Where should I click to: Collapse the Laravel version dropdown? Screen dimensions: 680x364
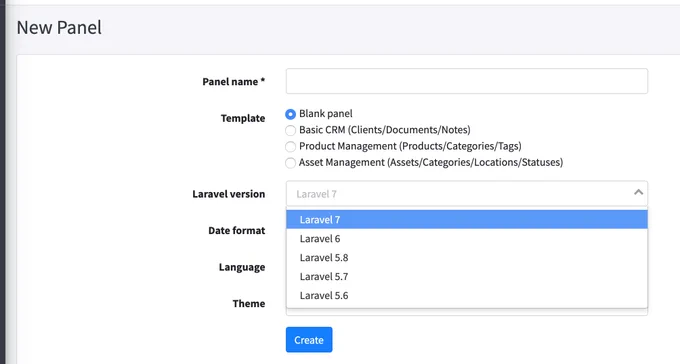tap(467, 193)
